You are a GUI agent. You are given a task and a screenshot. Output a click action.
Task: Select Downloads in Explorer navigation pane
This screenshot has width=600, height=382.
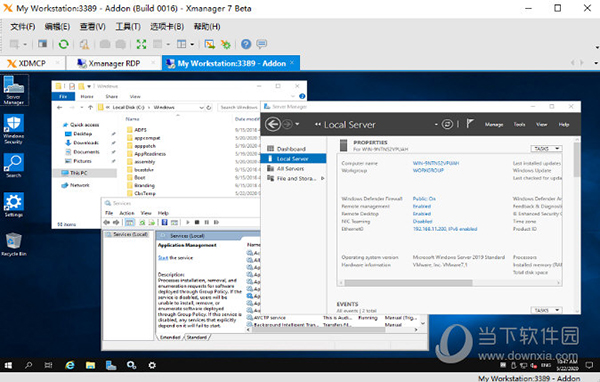coord(86,143)
